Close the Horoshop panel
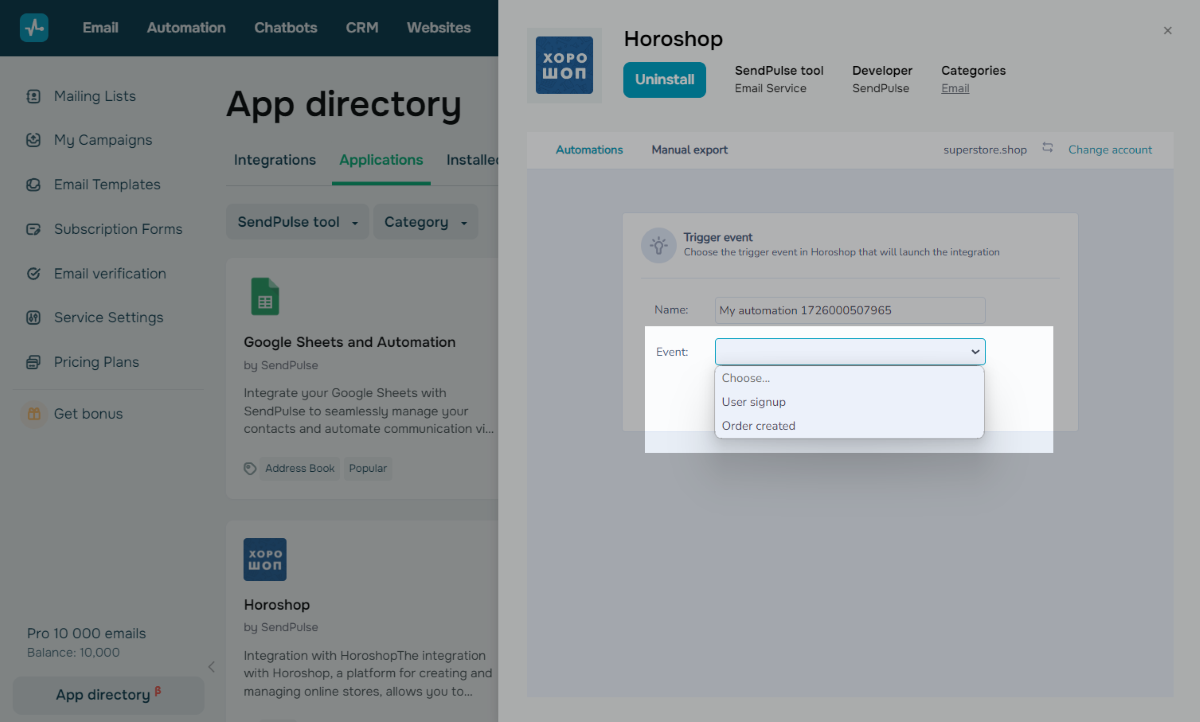1200x722 pixels. [x=1167, y=31]
